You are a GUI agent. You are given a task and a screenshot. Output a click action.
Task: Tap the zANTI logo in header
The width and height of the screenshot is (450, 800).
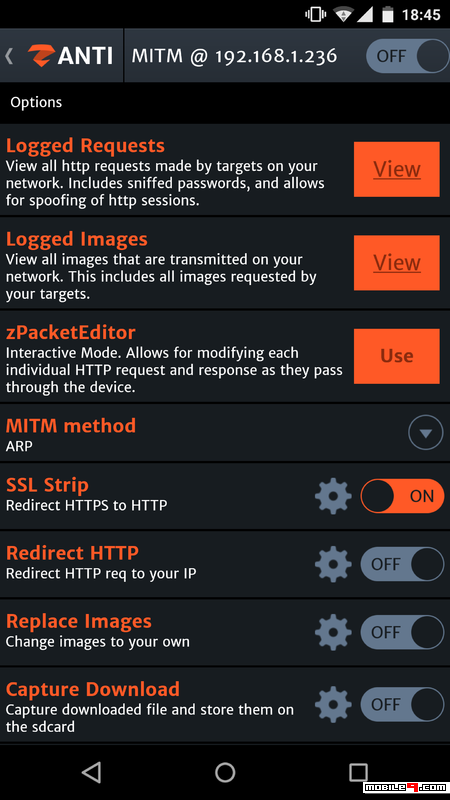point(70,55)
